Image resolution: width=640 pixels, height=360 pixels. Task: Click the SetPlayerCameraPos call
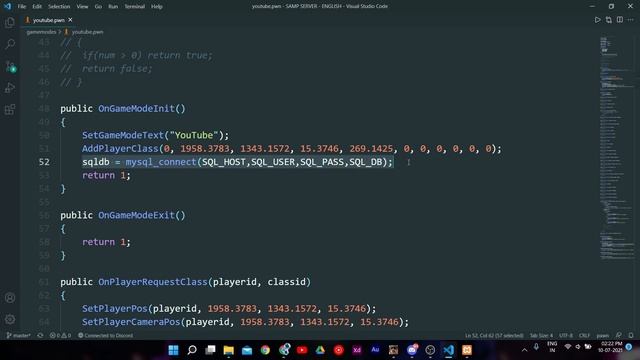(x=131, y=322)
